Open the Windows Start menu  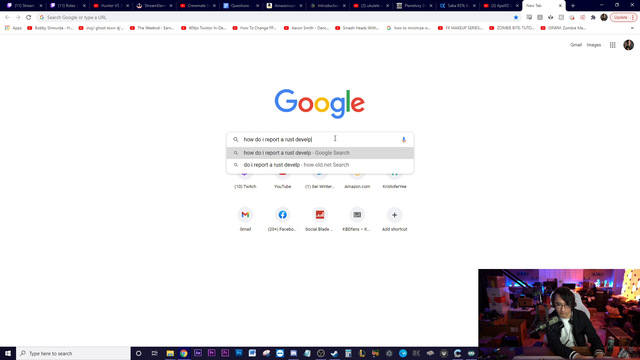(8, 353)
